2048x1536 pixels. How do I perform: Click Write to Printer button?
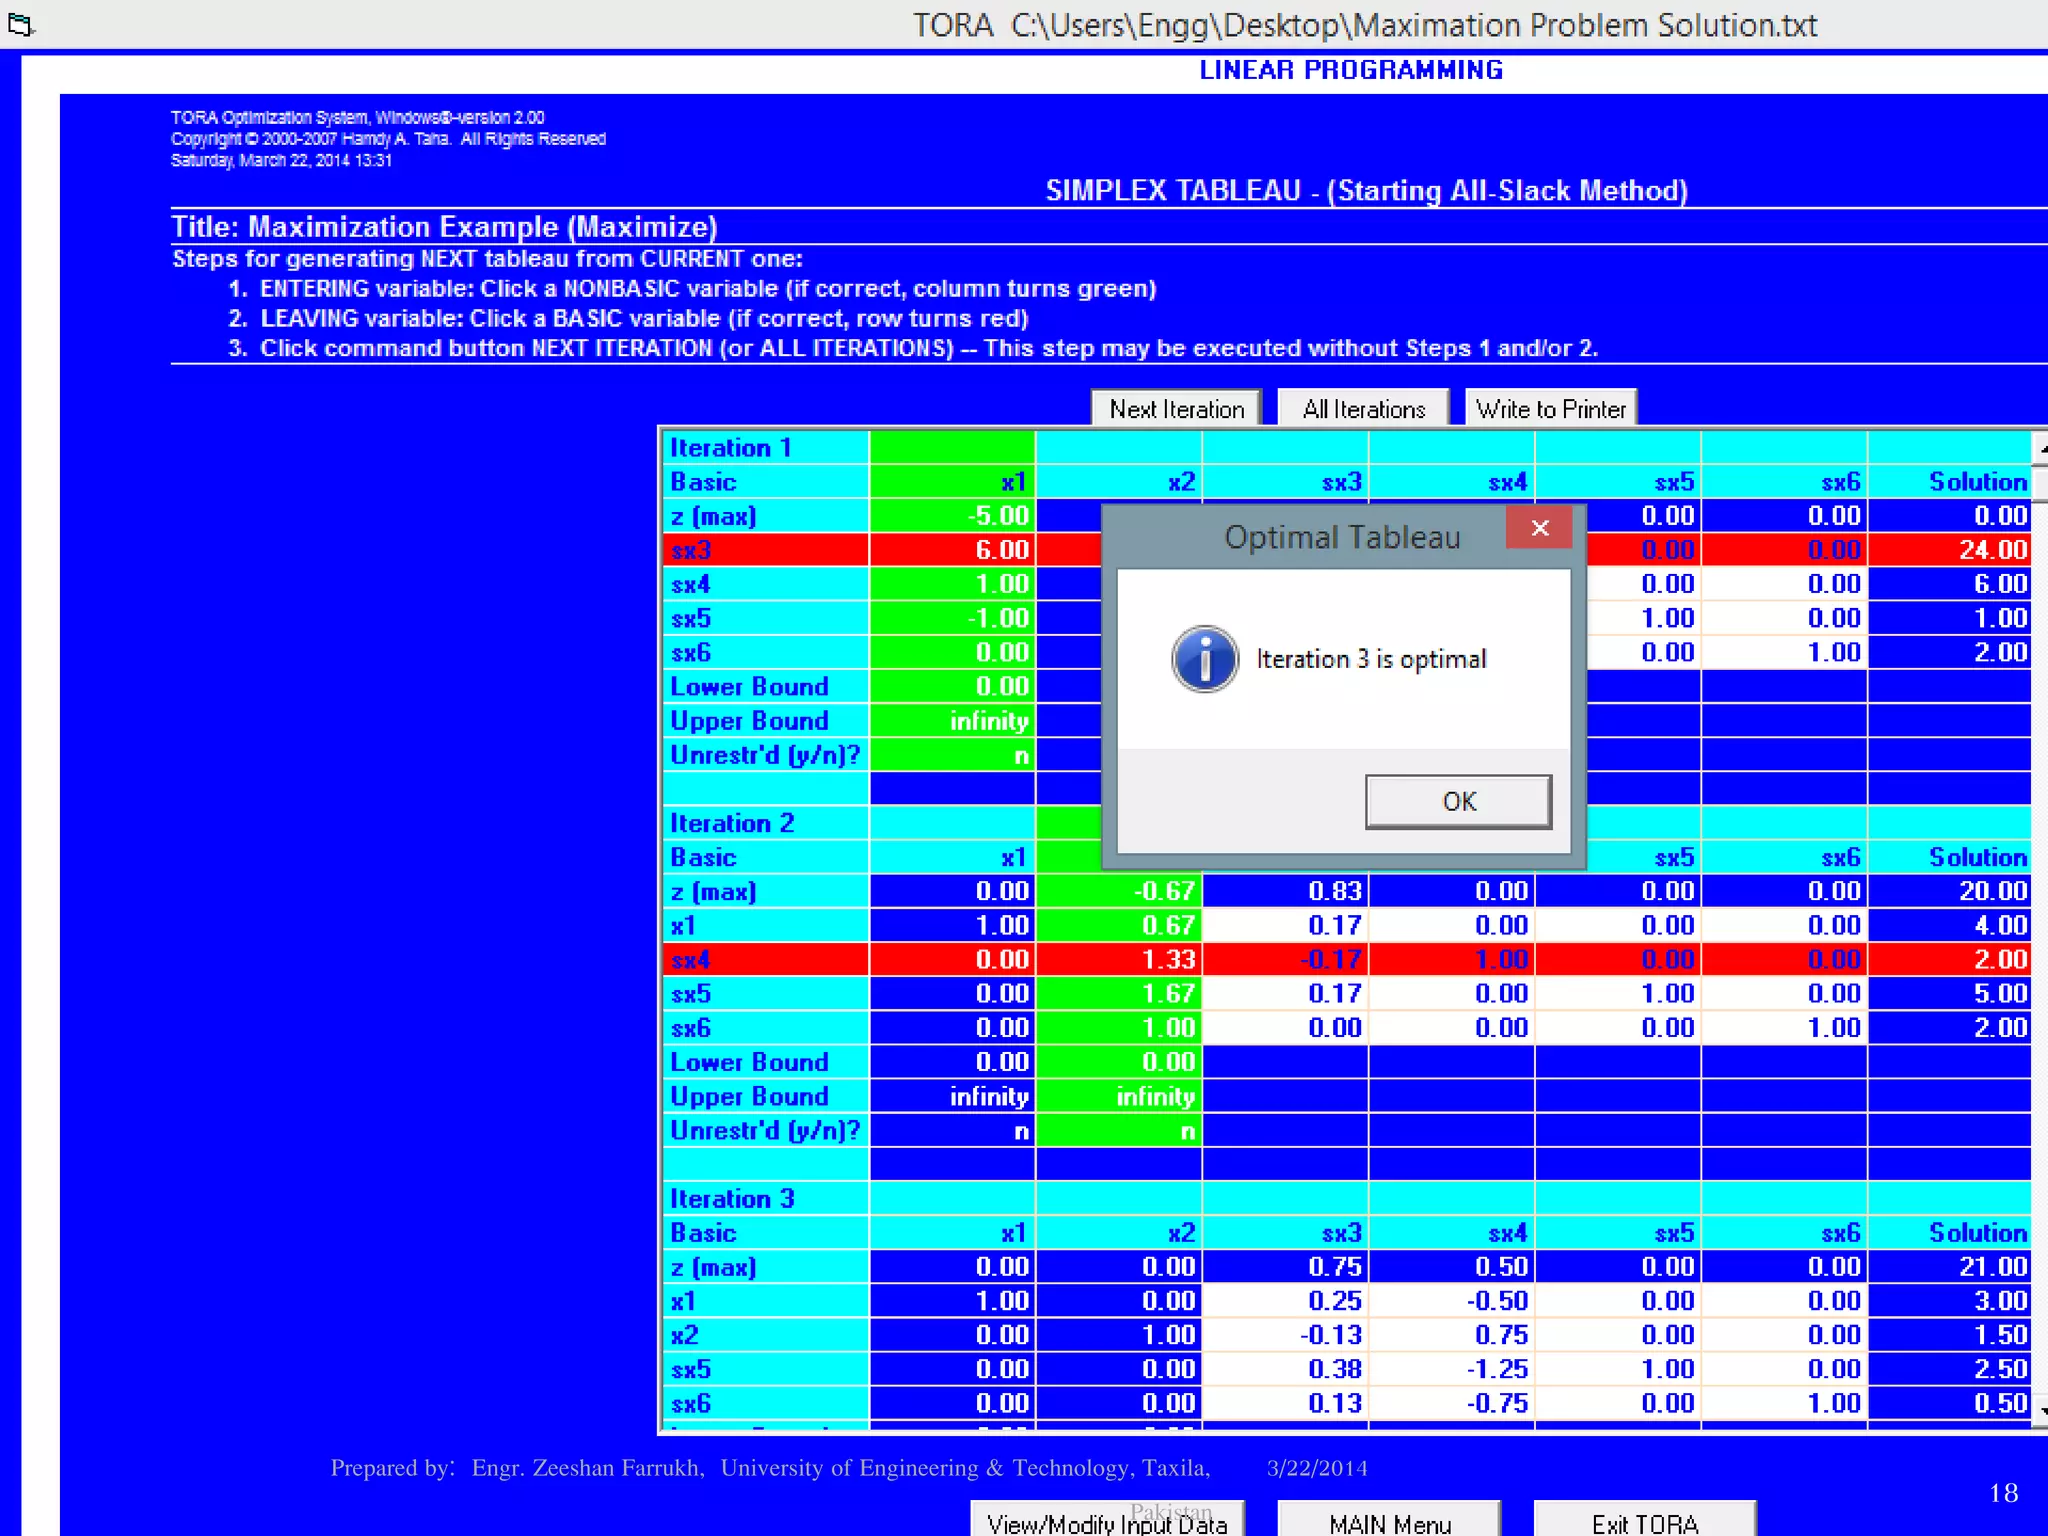[x=1550, y=409]
